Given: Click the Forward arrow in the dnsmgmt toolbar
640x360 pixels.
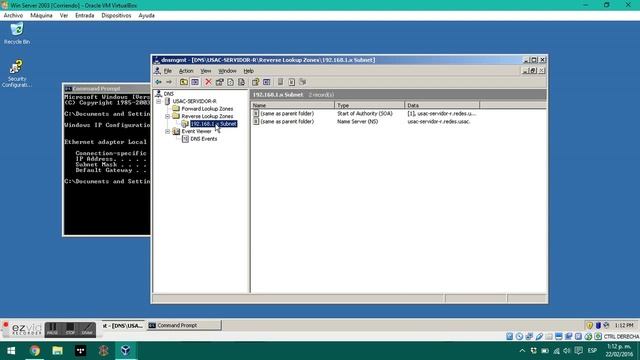Looking at the screenshot, I should [x=169, y=82].
